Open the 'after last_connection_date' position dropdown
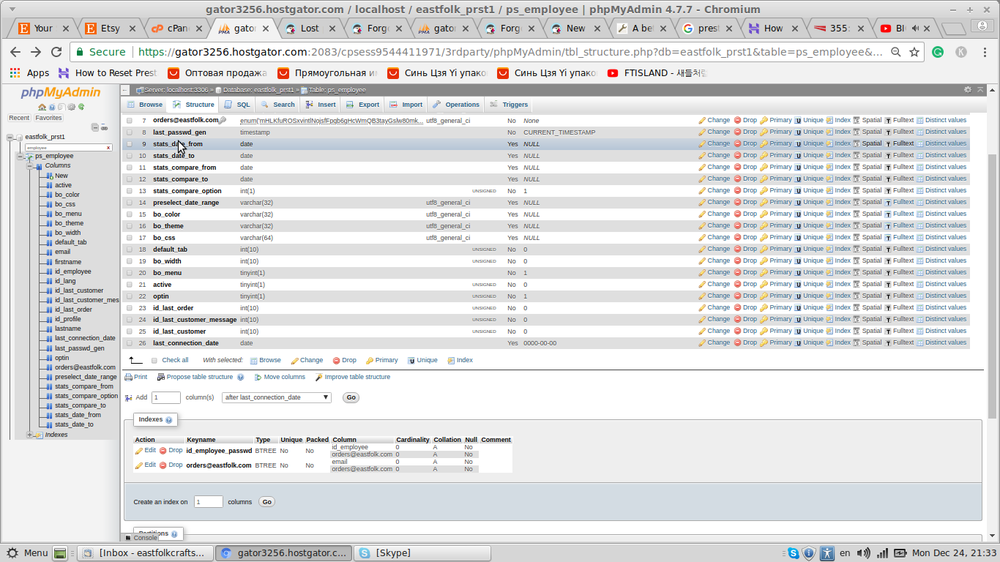This screenshot has width=1000, height=562. (276, 397)
